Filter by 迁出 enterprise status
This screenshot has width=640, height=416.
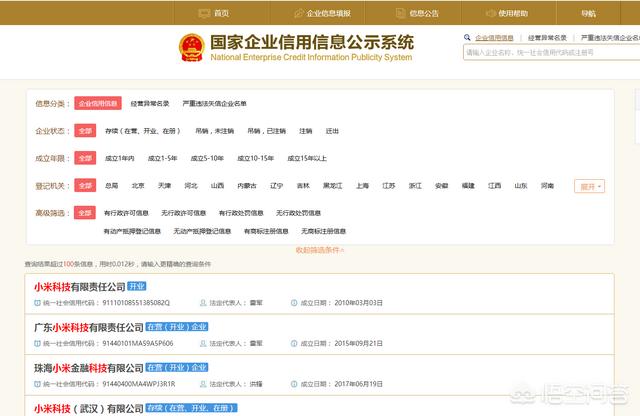pyautogui.click(x=332, y=131)
